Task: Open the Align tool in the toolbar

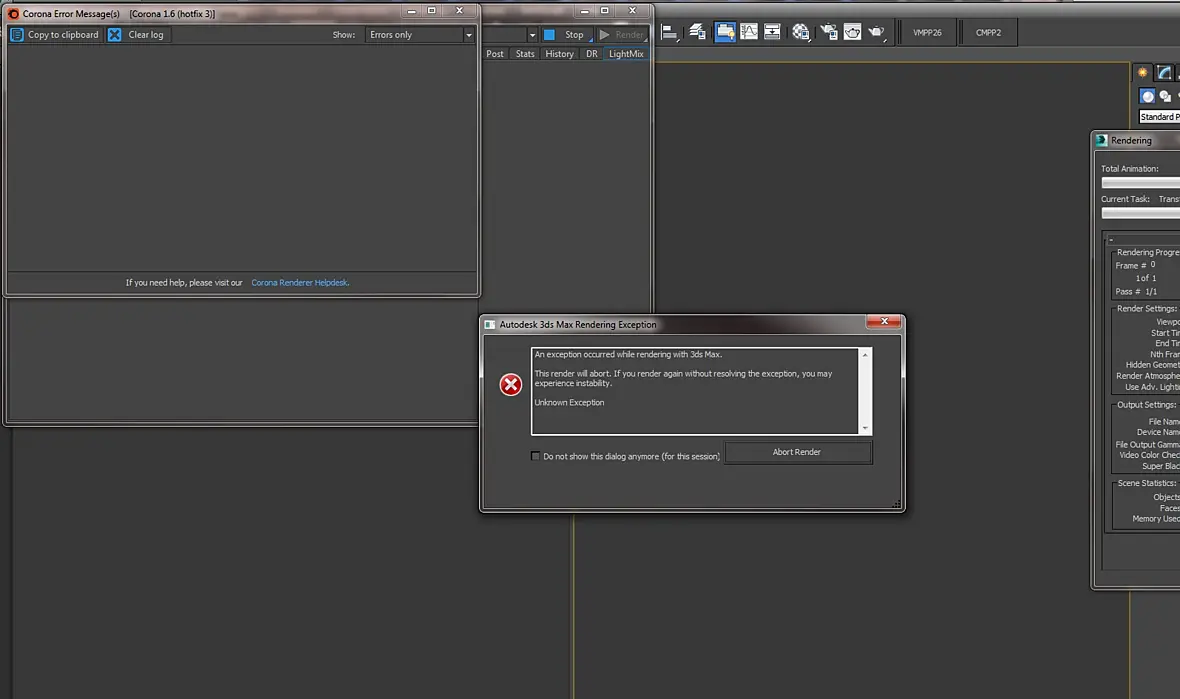Action: coord(669,32)
